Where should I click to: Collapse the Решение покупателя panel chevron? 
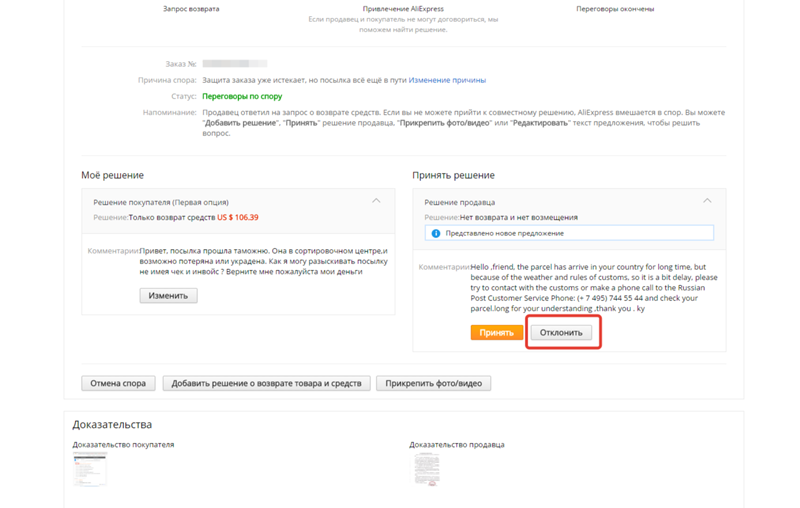pos(376,201)
